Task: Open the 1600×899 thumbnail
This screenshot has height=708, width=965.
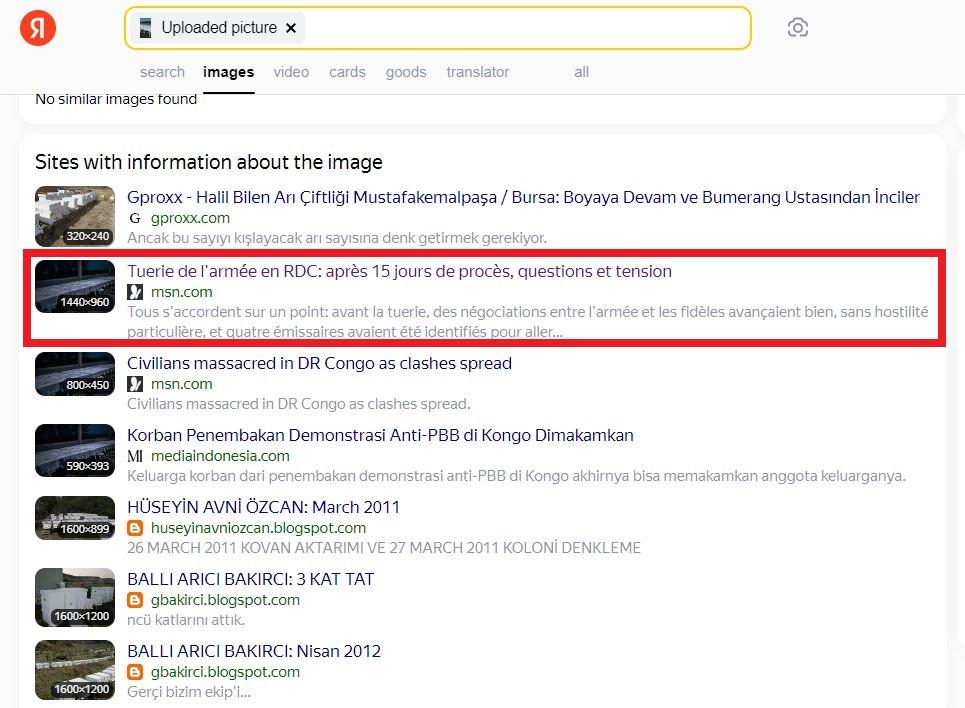Action: click(75, 518)
